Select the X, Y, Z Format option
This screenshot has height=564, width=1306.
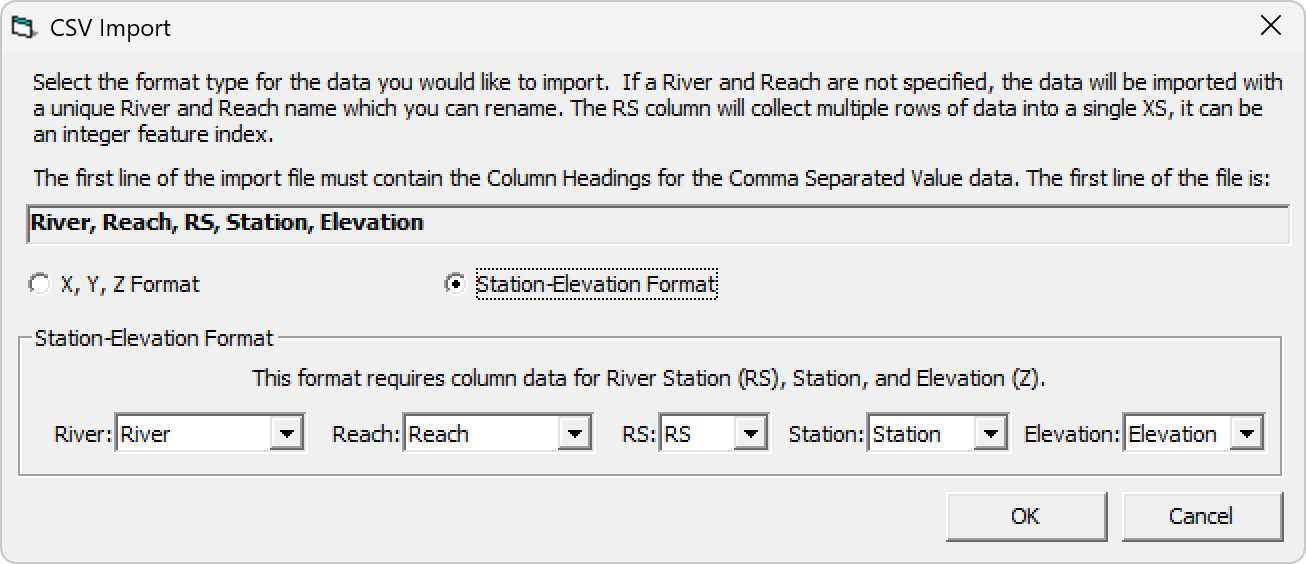(114, 284)
